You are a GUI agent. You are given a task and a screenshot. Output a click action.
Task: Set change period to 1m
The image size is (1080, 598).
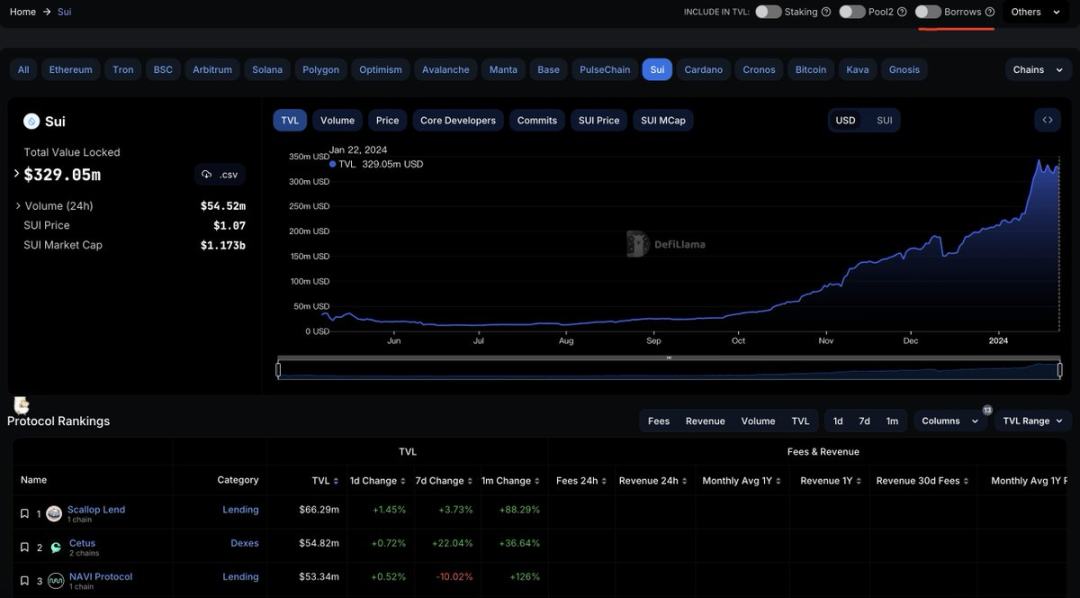tap(892, 421)
